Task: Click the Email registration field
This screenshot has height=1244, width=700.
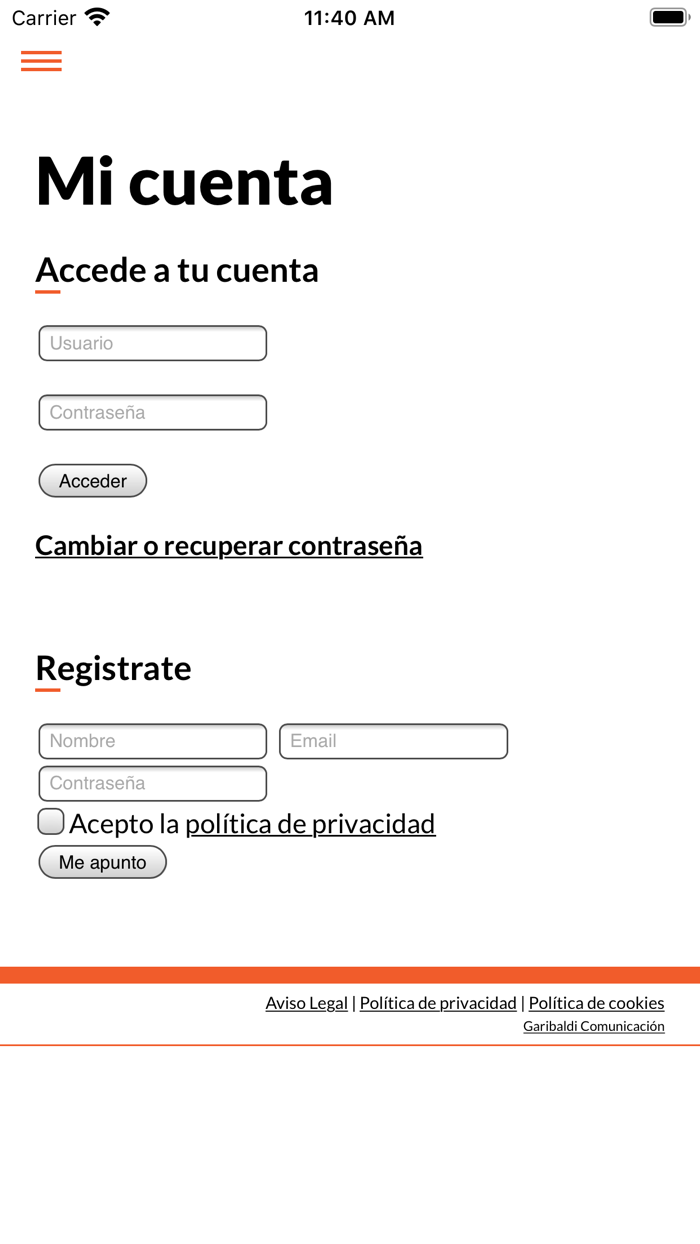Action: [x=394, y=741]
